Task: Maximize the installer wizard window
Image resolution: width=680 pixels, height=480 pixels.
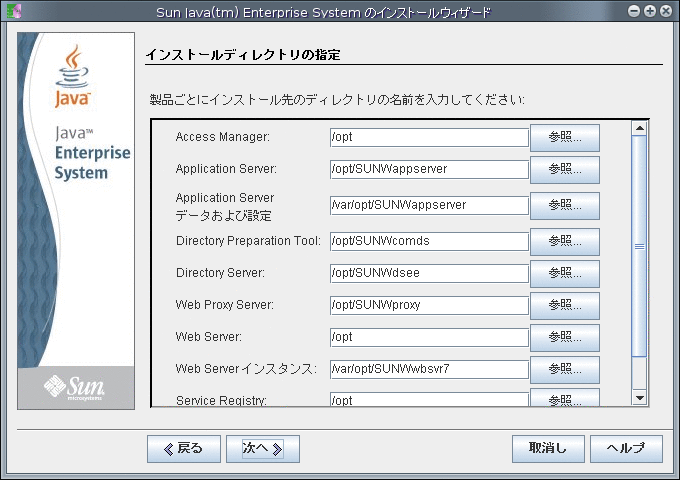Action: point(650,11)
